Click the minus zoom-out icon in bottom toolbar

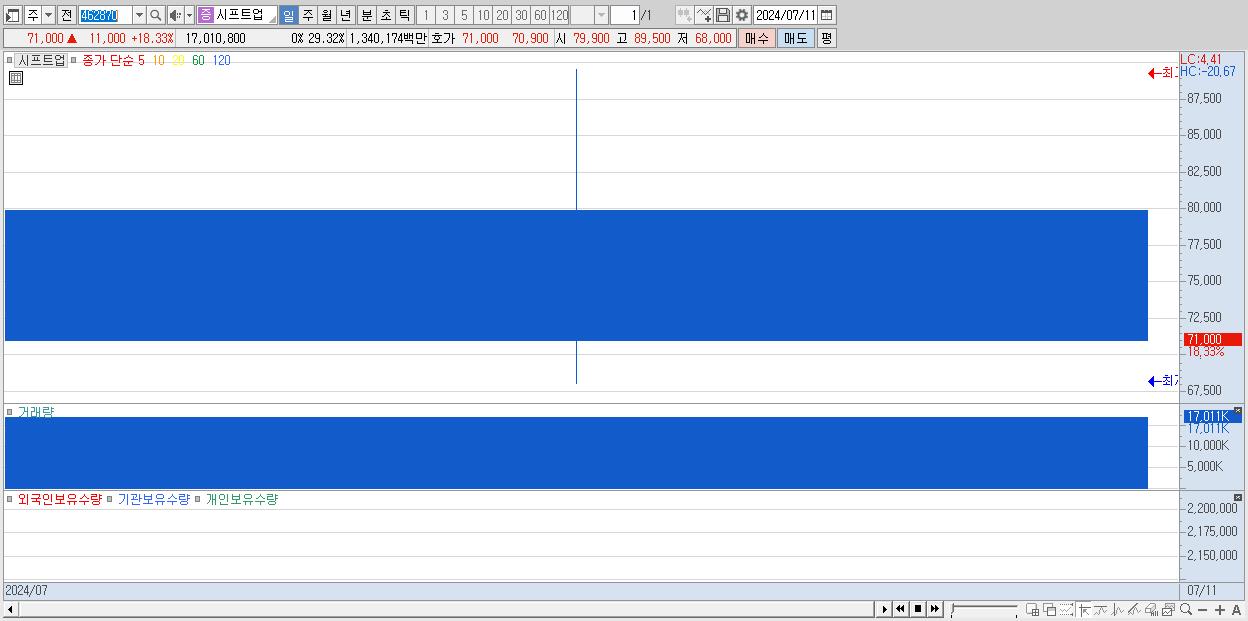tap(1202, 609)
